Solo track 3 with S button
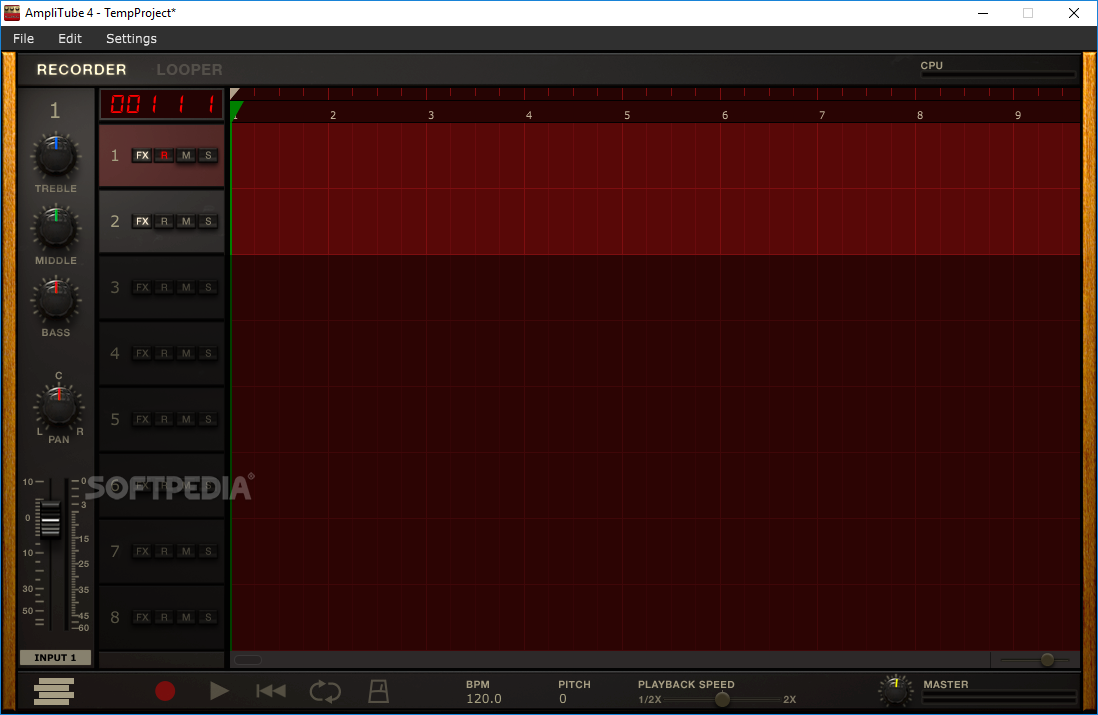The width and height of the screenshot is (1098, 715). (208, 287)
